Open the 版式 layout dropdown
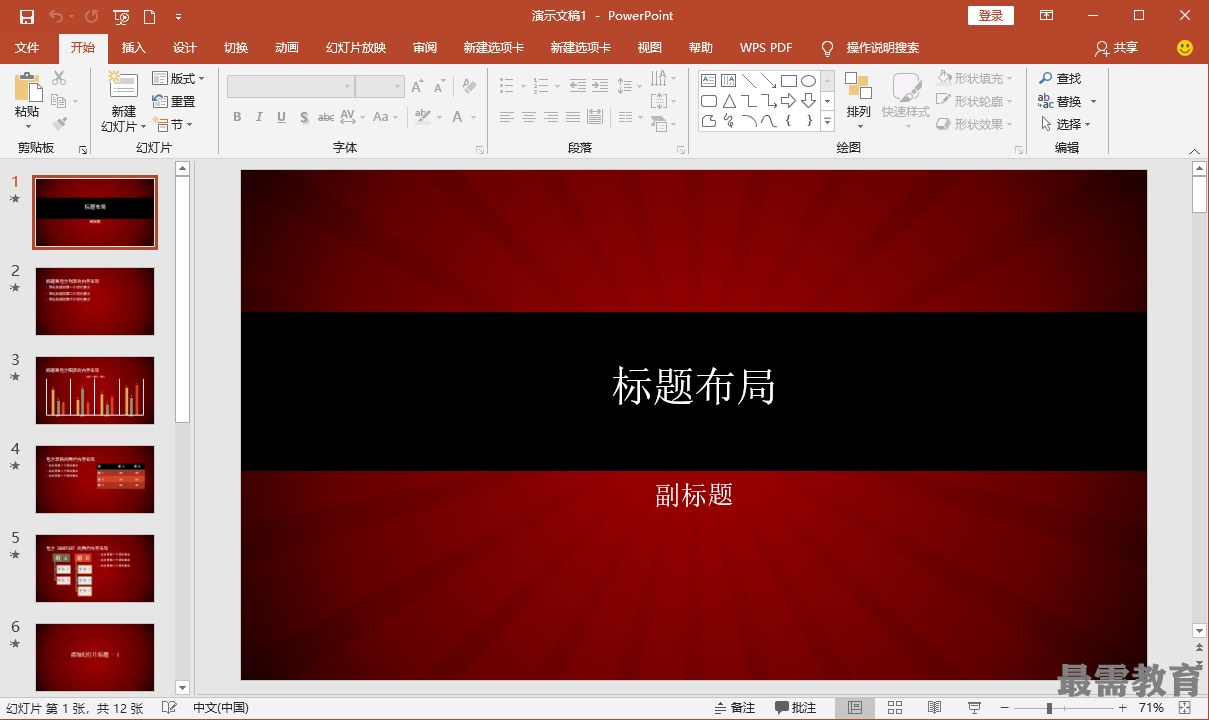The image size is (1209, 720). tap(178, 78)
